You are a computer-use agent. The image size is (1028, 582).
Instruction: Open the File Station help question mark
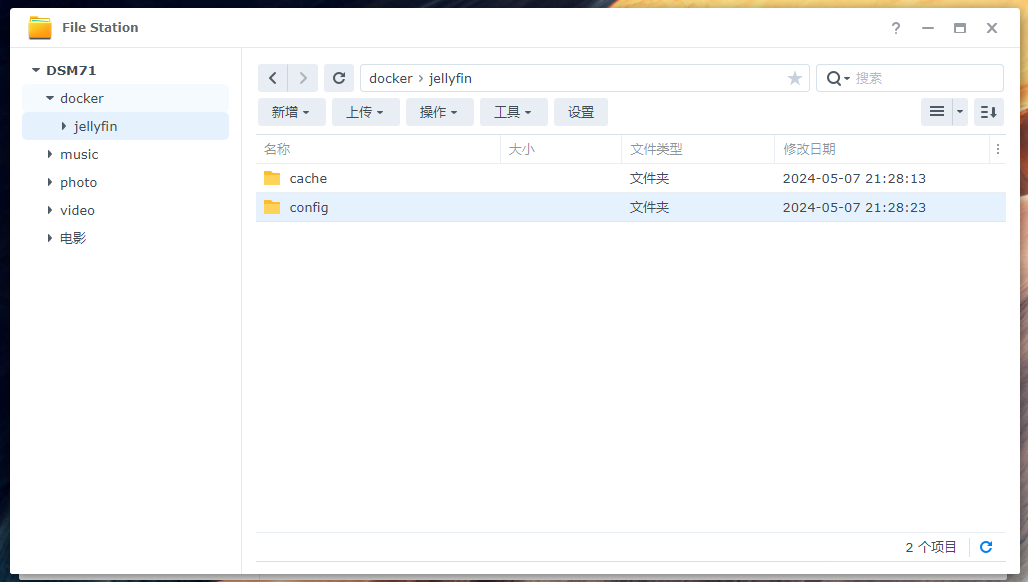[898, 28]
